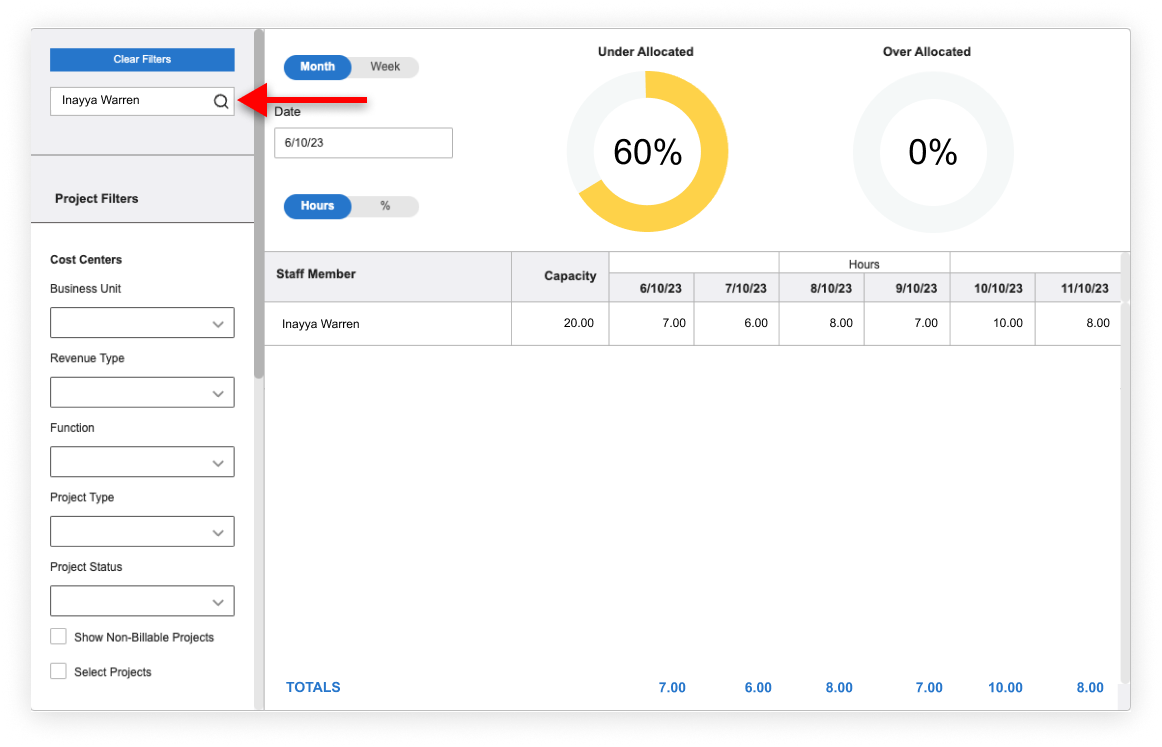Expand the Project Type dropdown
1162x747 pixels.
142,532
